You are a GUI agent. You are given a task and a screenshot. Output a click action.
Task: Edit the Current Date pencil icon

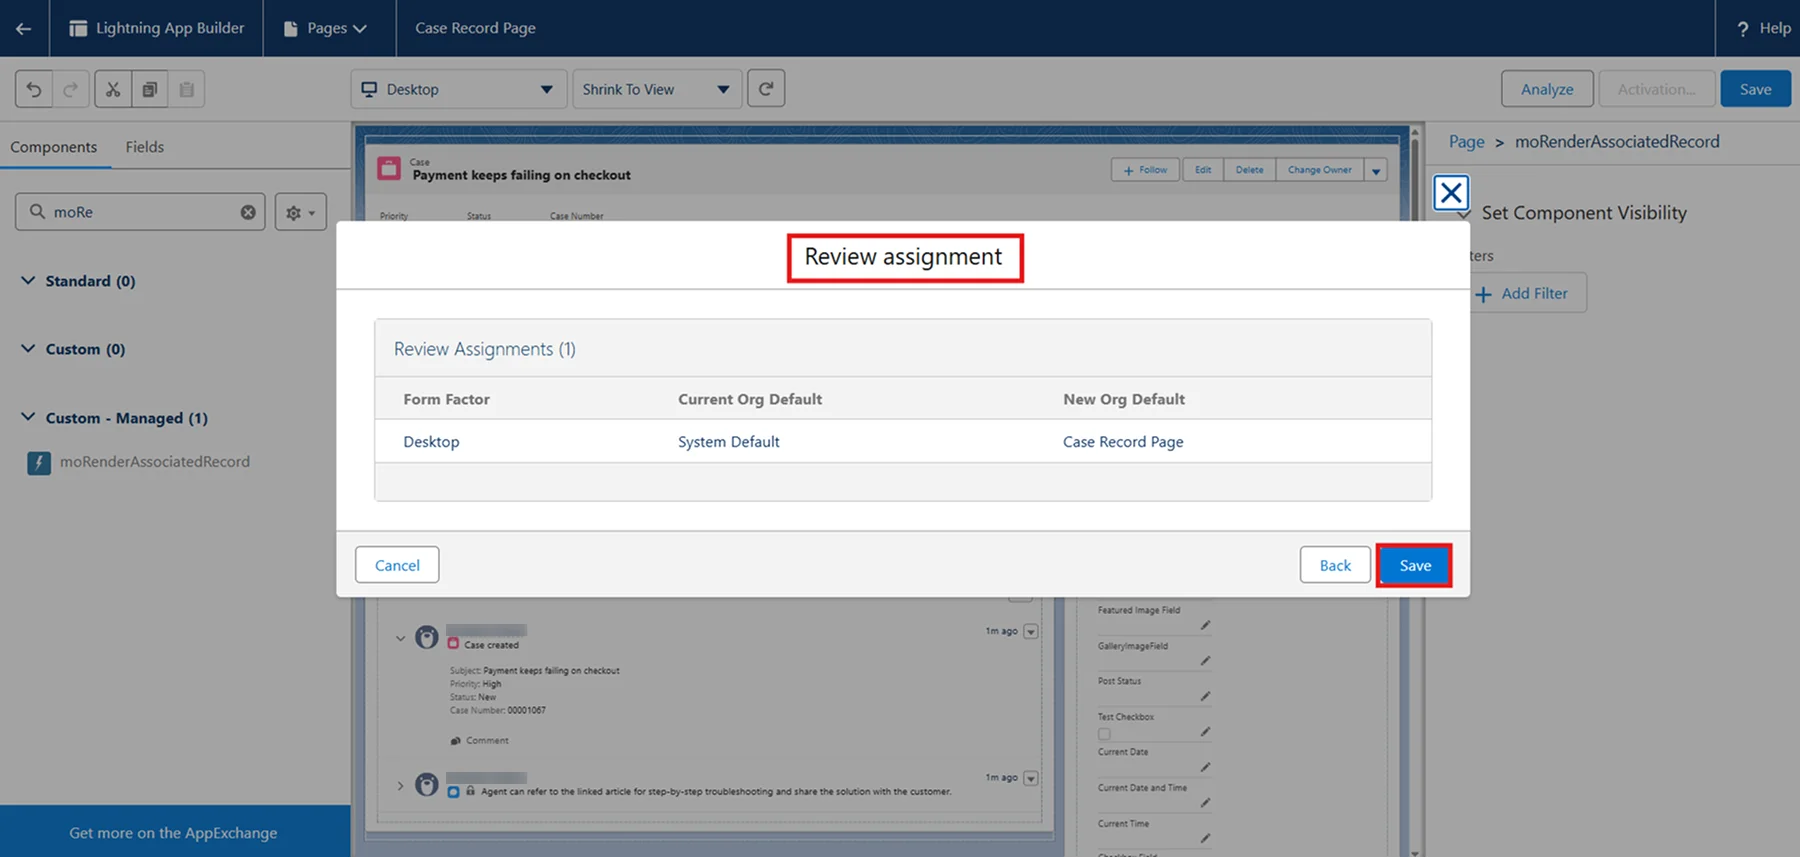[1205, 767]
